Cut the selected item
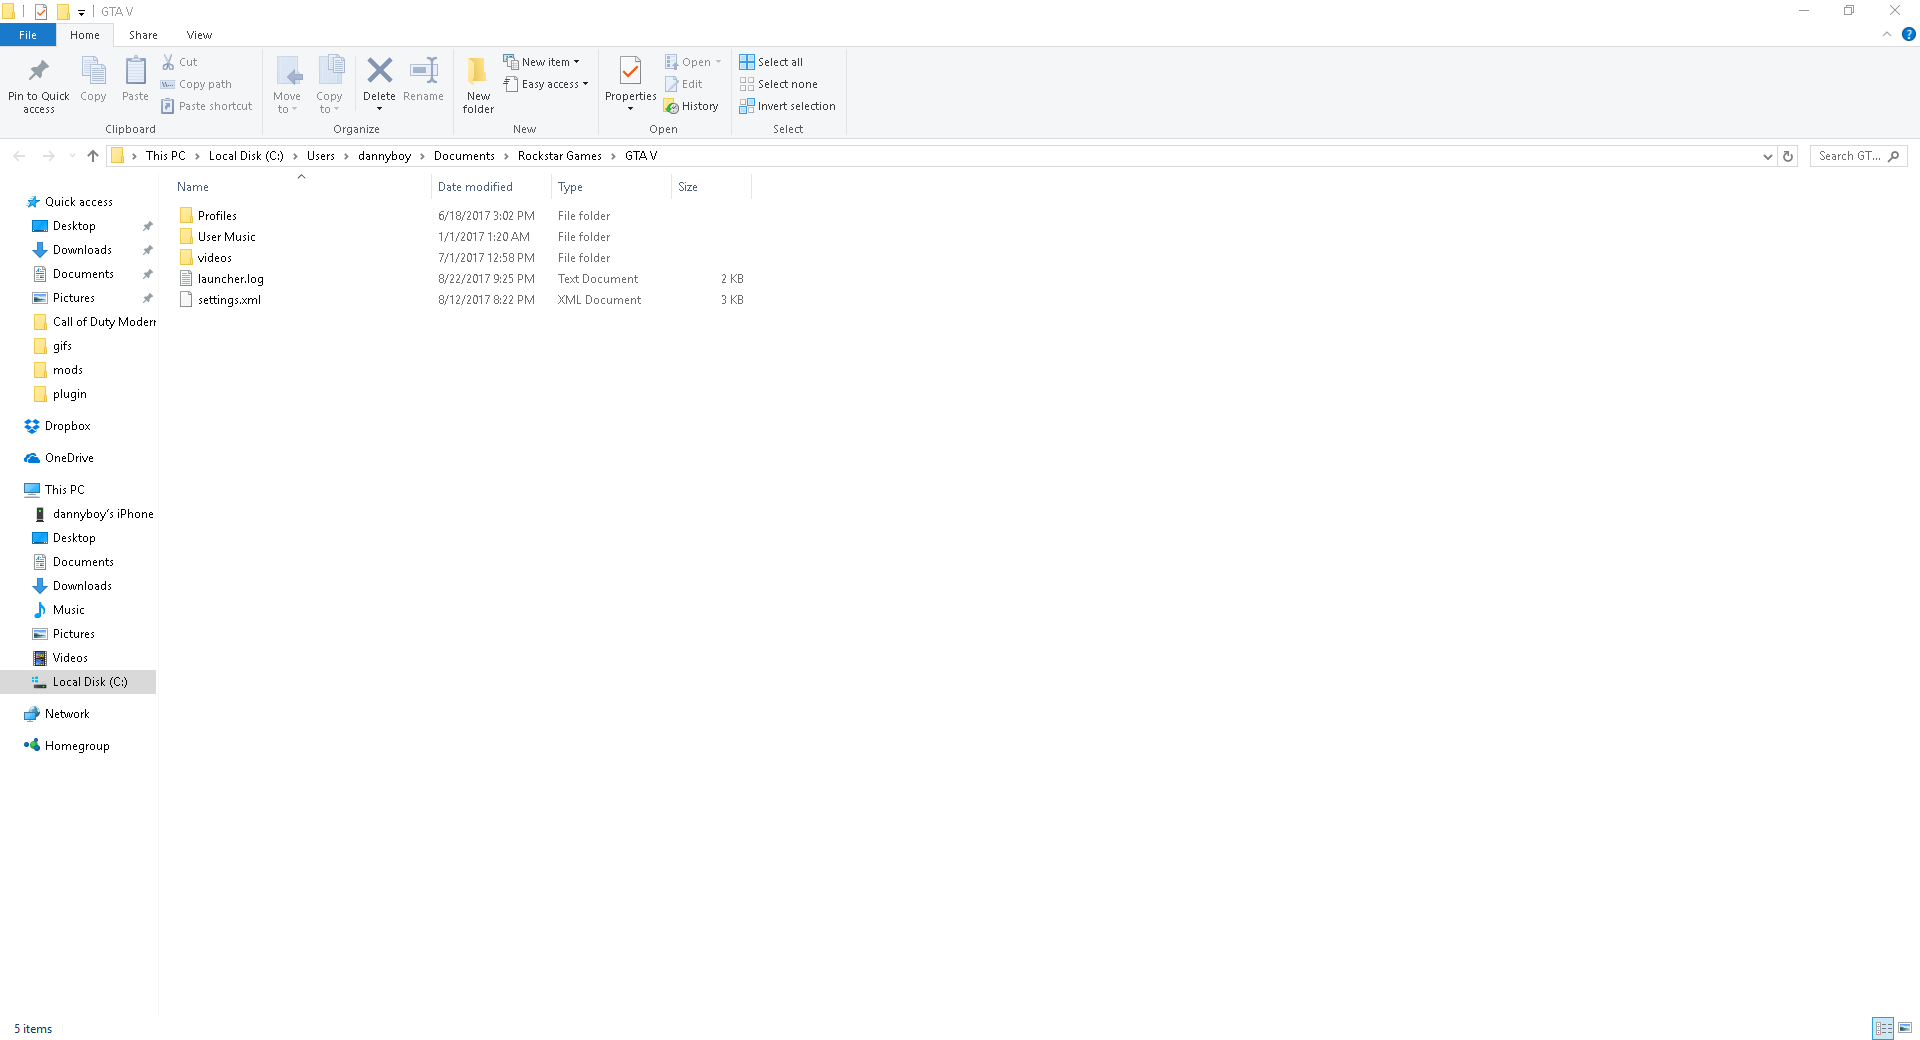1920x1040 pixels. [180, 62]
